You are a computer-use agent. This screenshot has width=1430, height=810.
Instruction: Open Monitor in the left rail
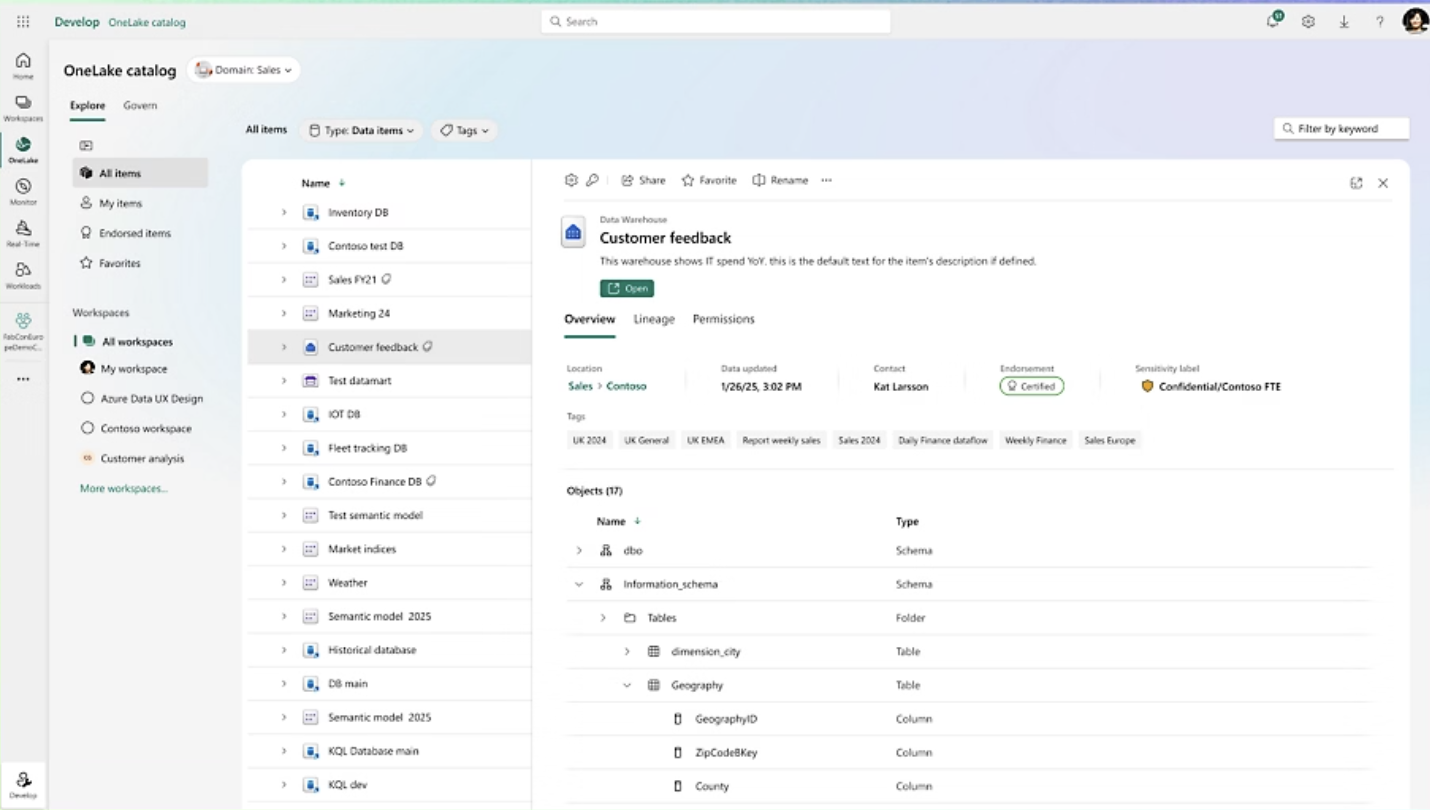coord(23,192)
